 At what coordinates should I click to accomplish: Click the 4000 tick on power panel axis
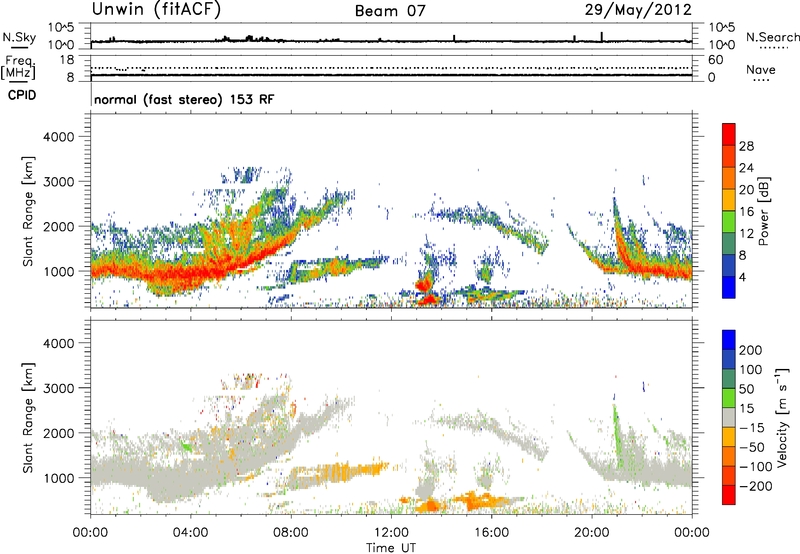pyautogui.click(x=58, y=137)
